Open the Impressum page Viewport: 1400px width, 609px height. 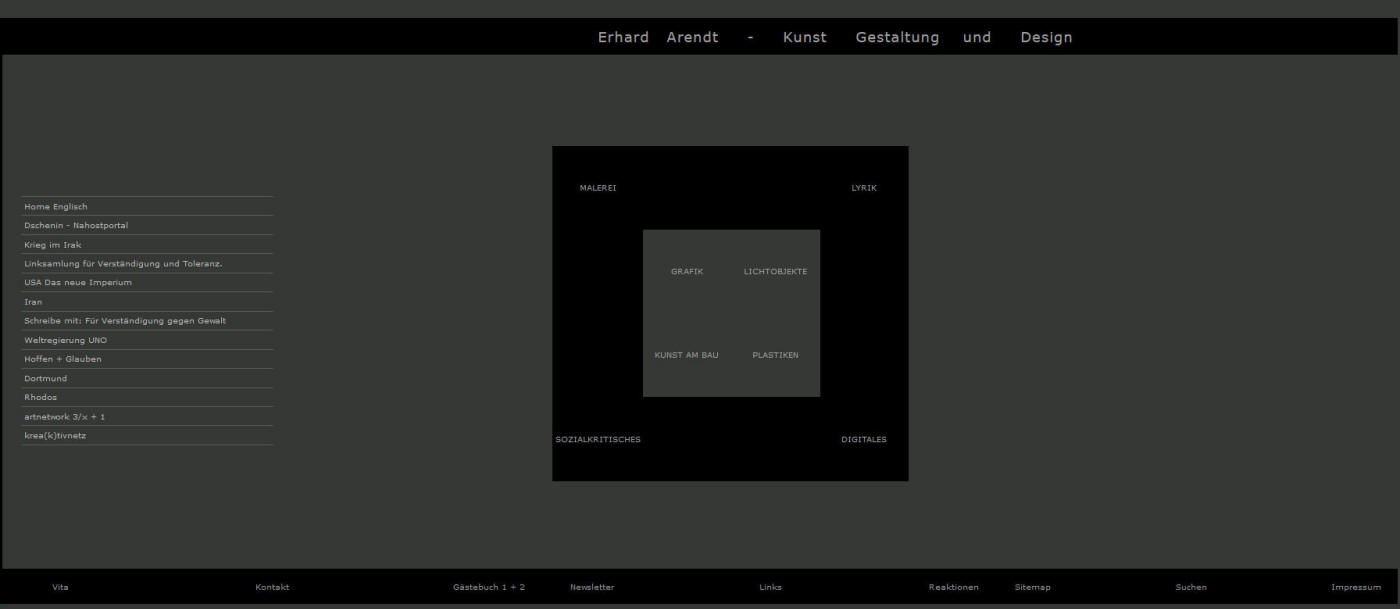1355,587
